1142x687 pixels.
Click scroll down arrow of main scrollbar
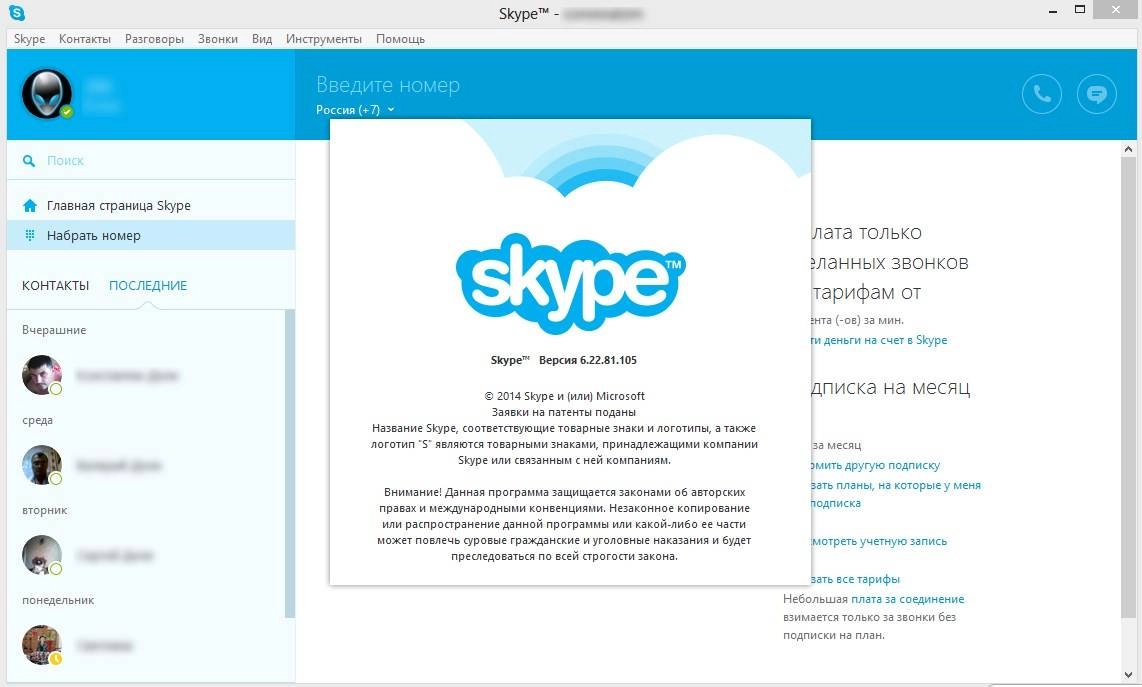(x=1128, y=675)
